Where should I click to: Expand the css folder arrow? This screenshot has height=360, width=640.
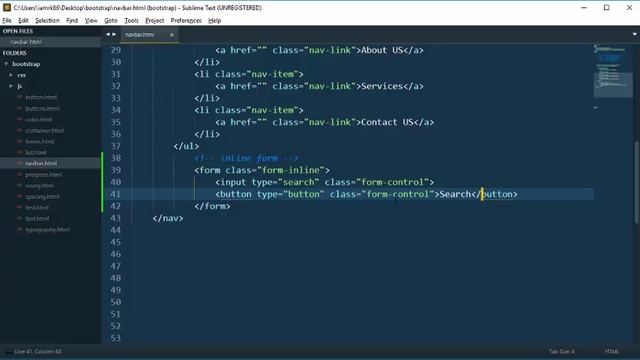tap(11, 75)
